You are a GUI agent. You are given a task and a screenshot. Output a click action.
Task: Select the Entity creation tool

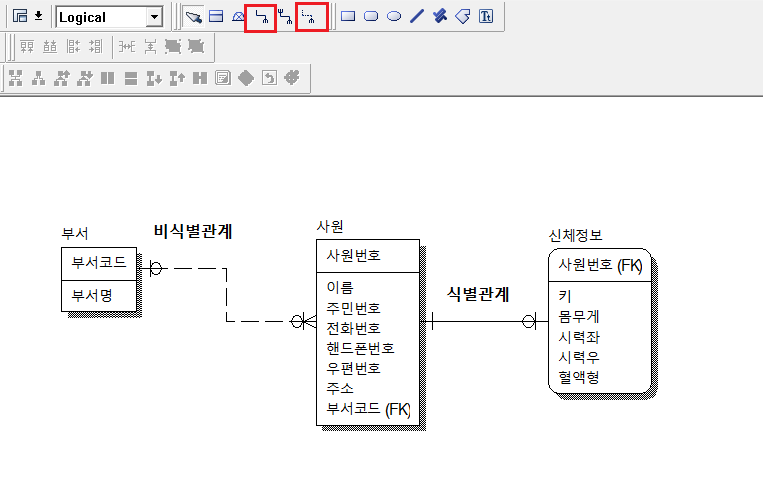point(216,17)
